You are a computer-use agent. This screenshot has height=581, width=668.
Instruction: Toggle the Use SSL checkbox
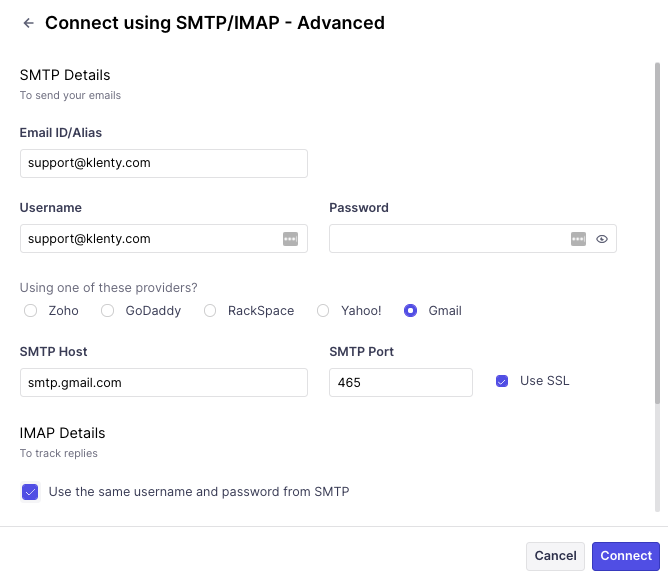[x=502, y=381]
